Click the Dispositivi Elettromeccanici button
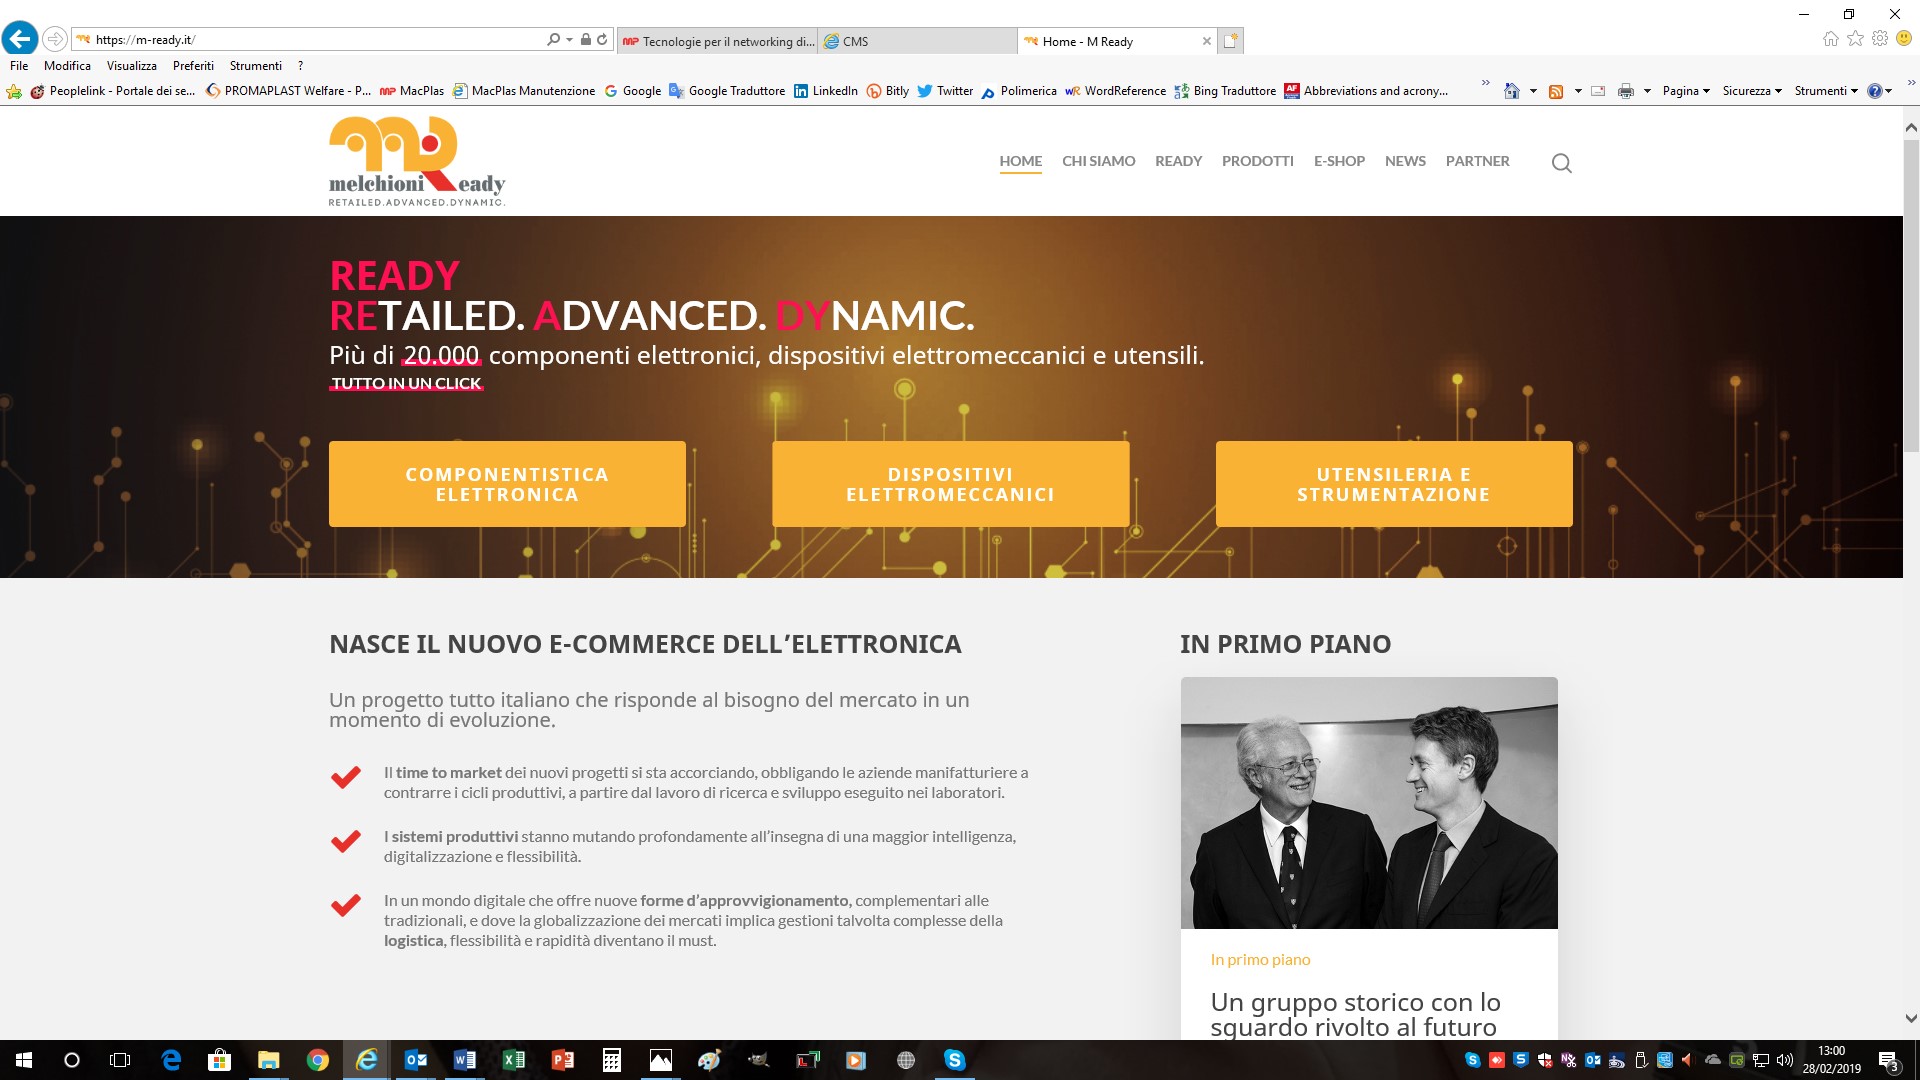Image resolution: width=1920 pixels, height=1080 pixels. [x=950, y=484]
